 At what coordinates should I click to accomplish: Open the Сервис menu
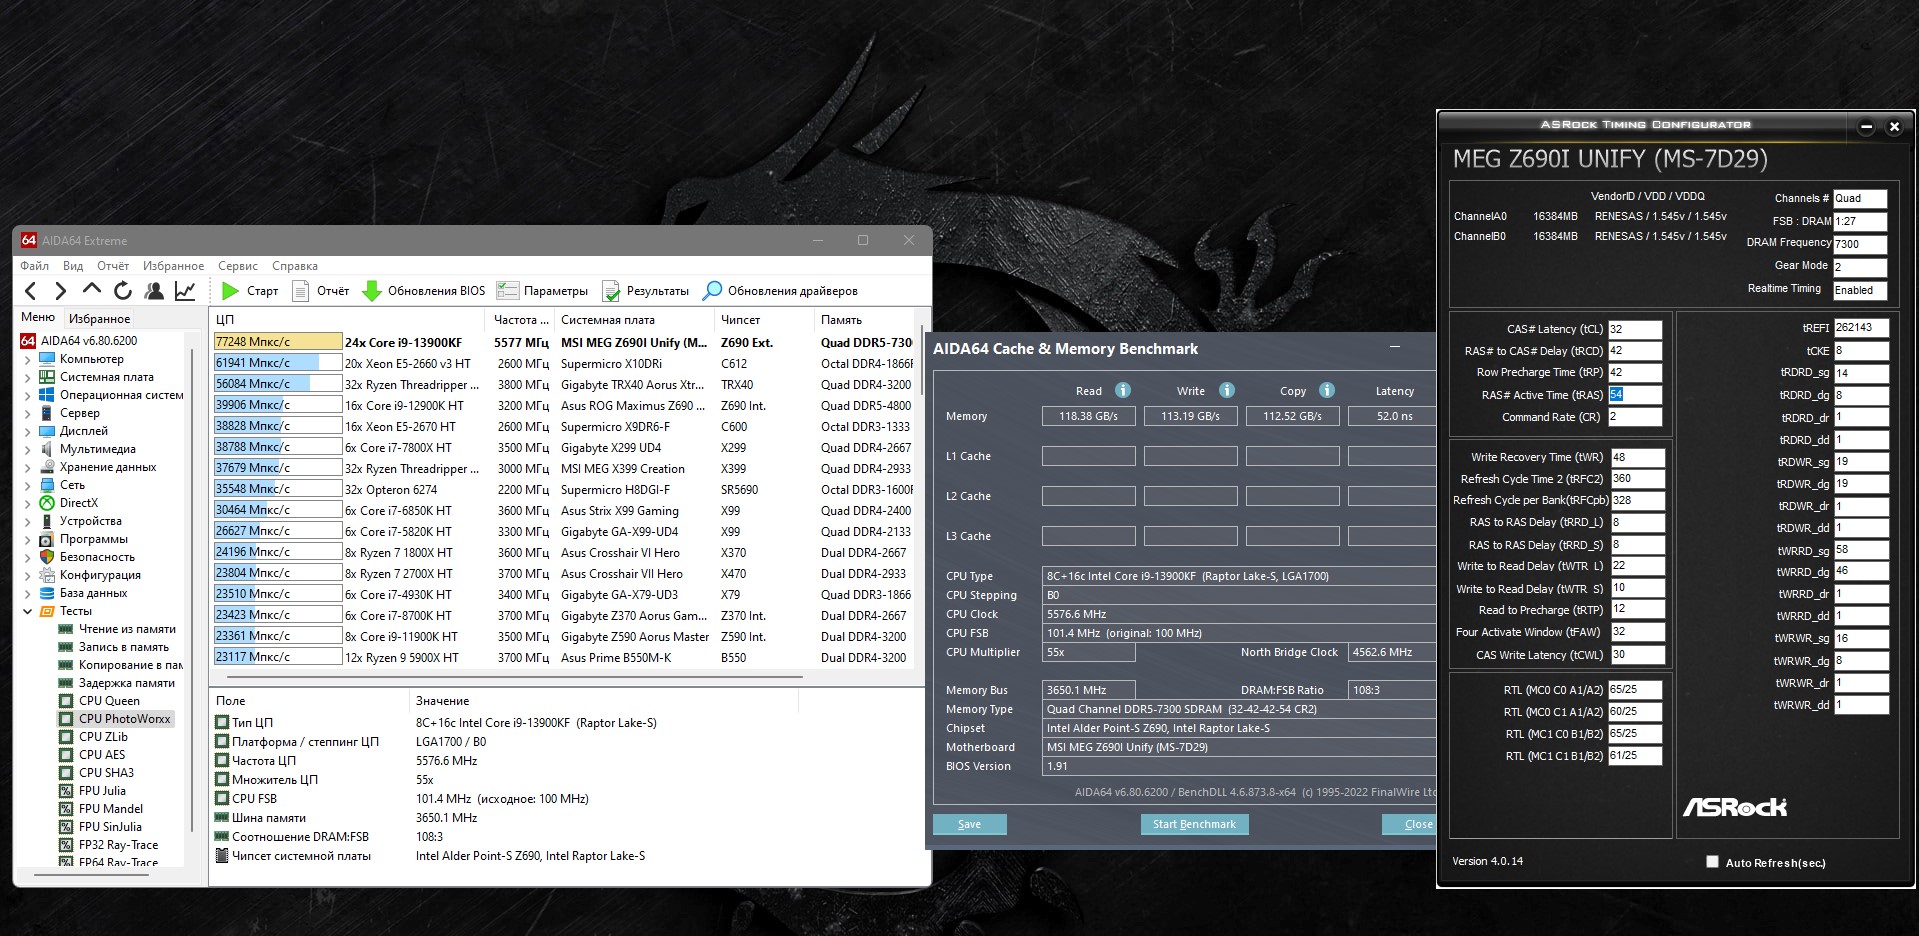pos(238,266)
